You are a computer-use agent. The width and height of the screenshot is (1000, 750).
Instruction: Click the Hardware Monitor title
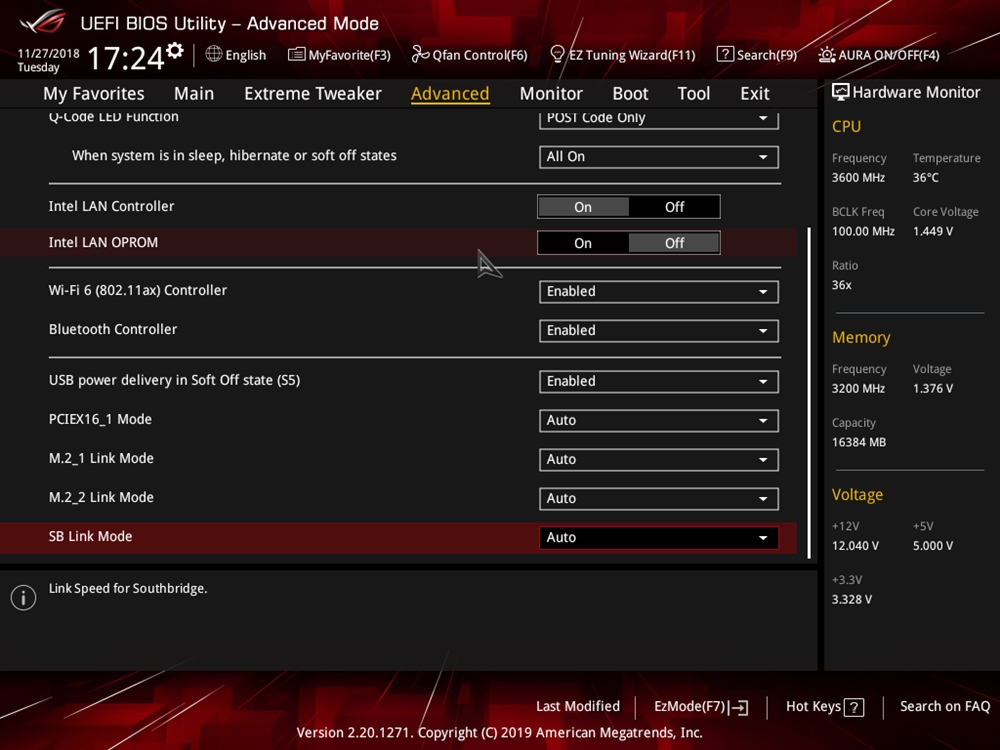coord(916,92)
